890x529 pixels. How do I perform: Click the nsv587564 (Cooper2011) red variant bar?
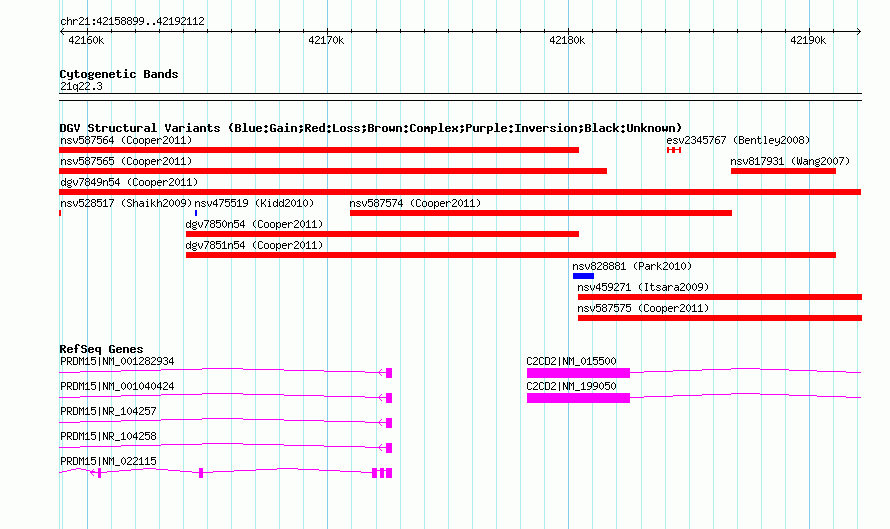click(x=319, y=150)
